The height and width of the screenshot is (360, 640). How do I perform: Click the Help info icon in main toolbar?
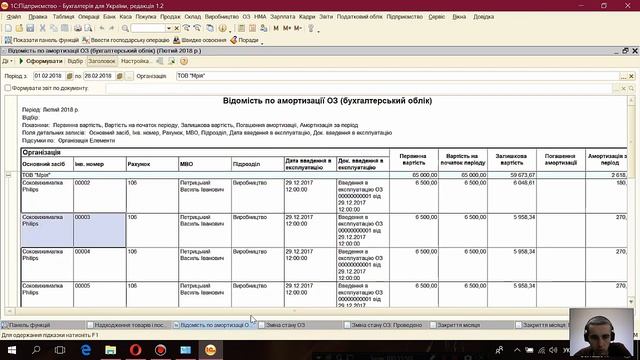point(222,28)
